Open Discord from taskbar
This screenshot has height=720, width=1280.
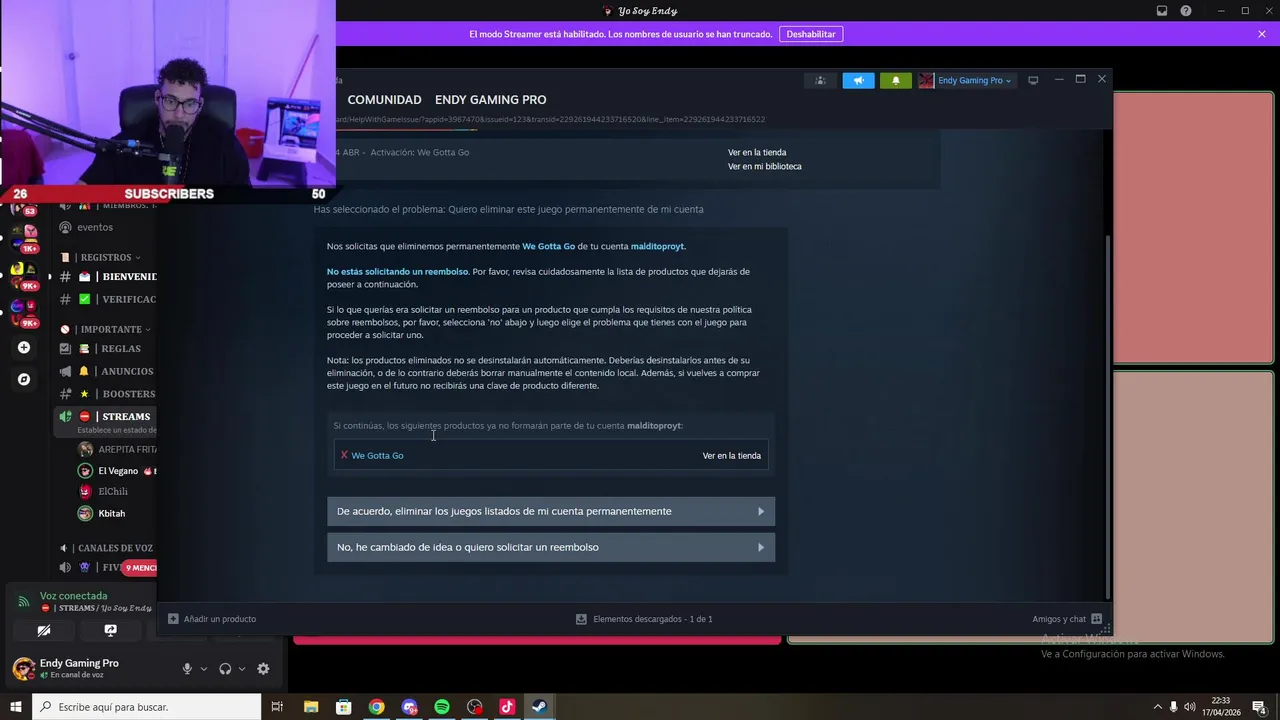[x=409, y=707]
